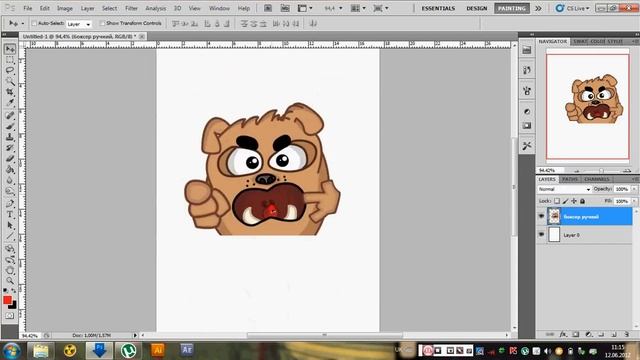Hide the top selected layer's eye icon
The width and height of the screenshot is (640, 360).
click(x=542, y=216)
